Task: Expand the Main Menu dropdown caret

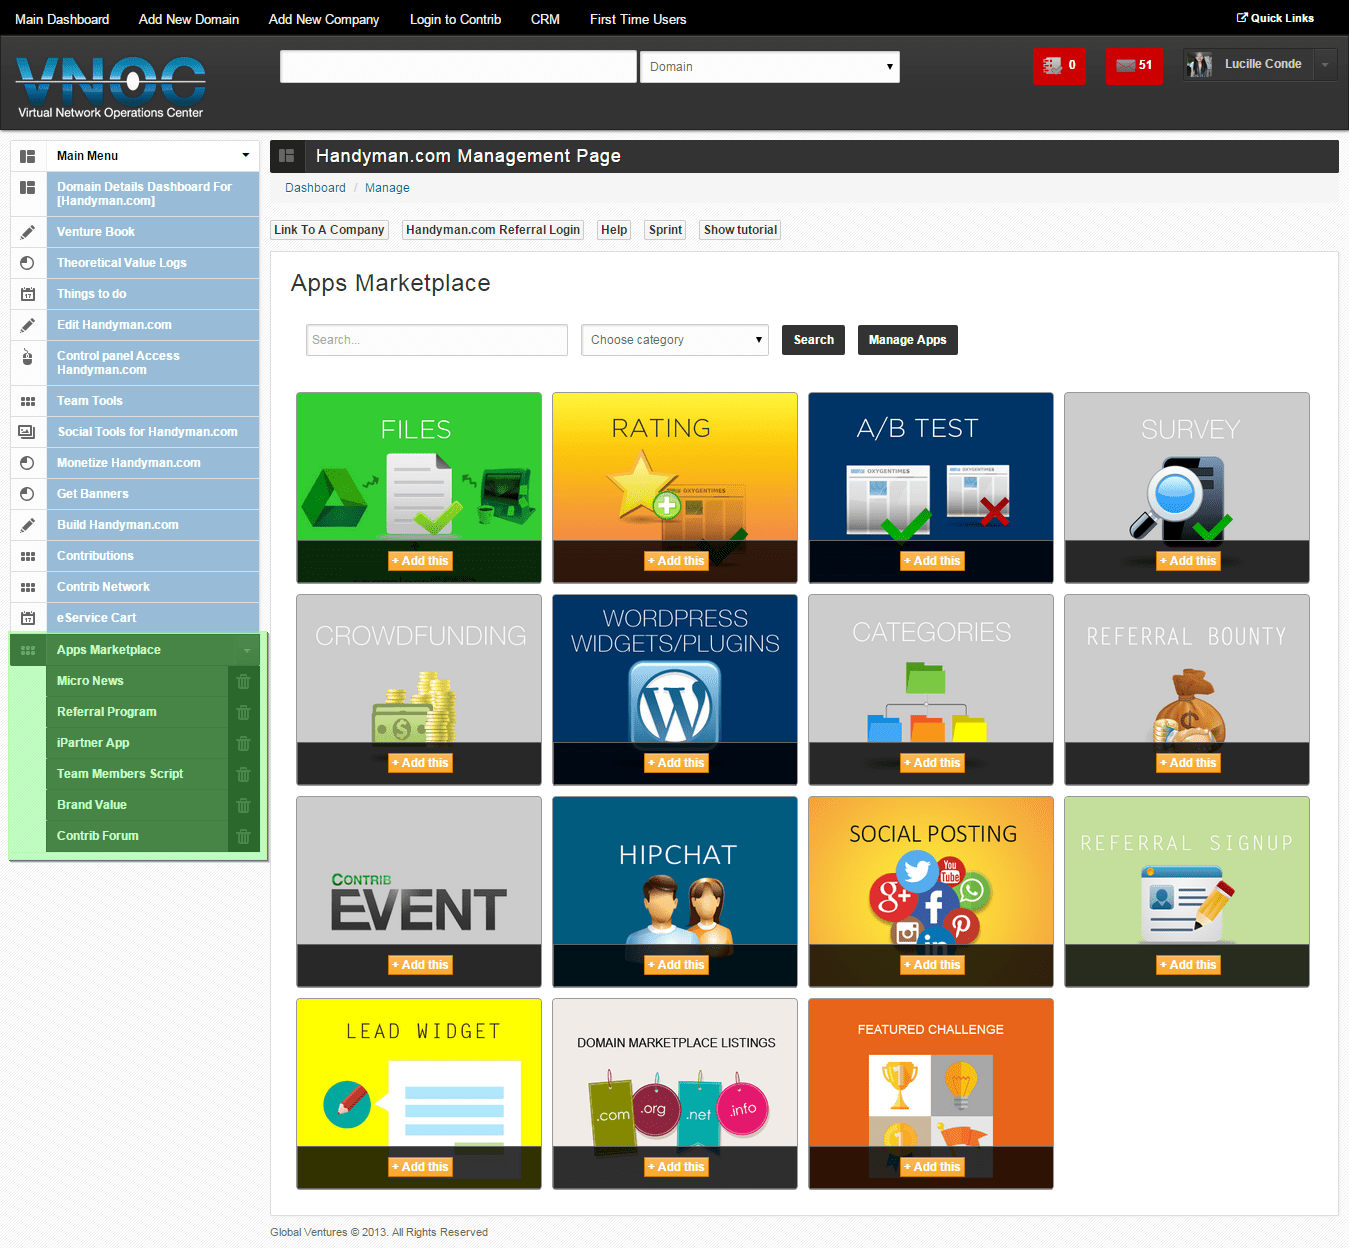Action: click(246, 156)
